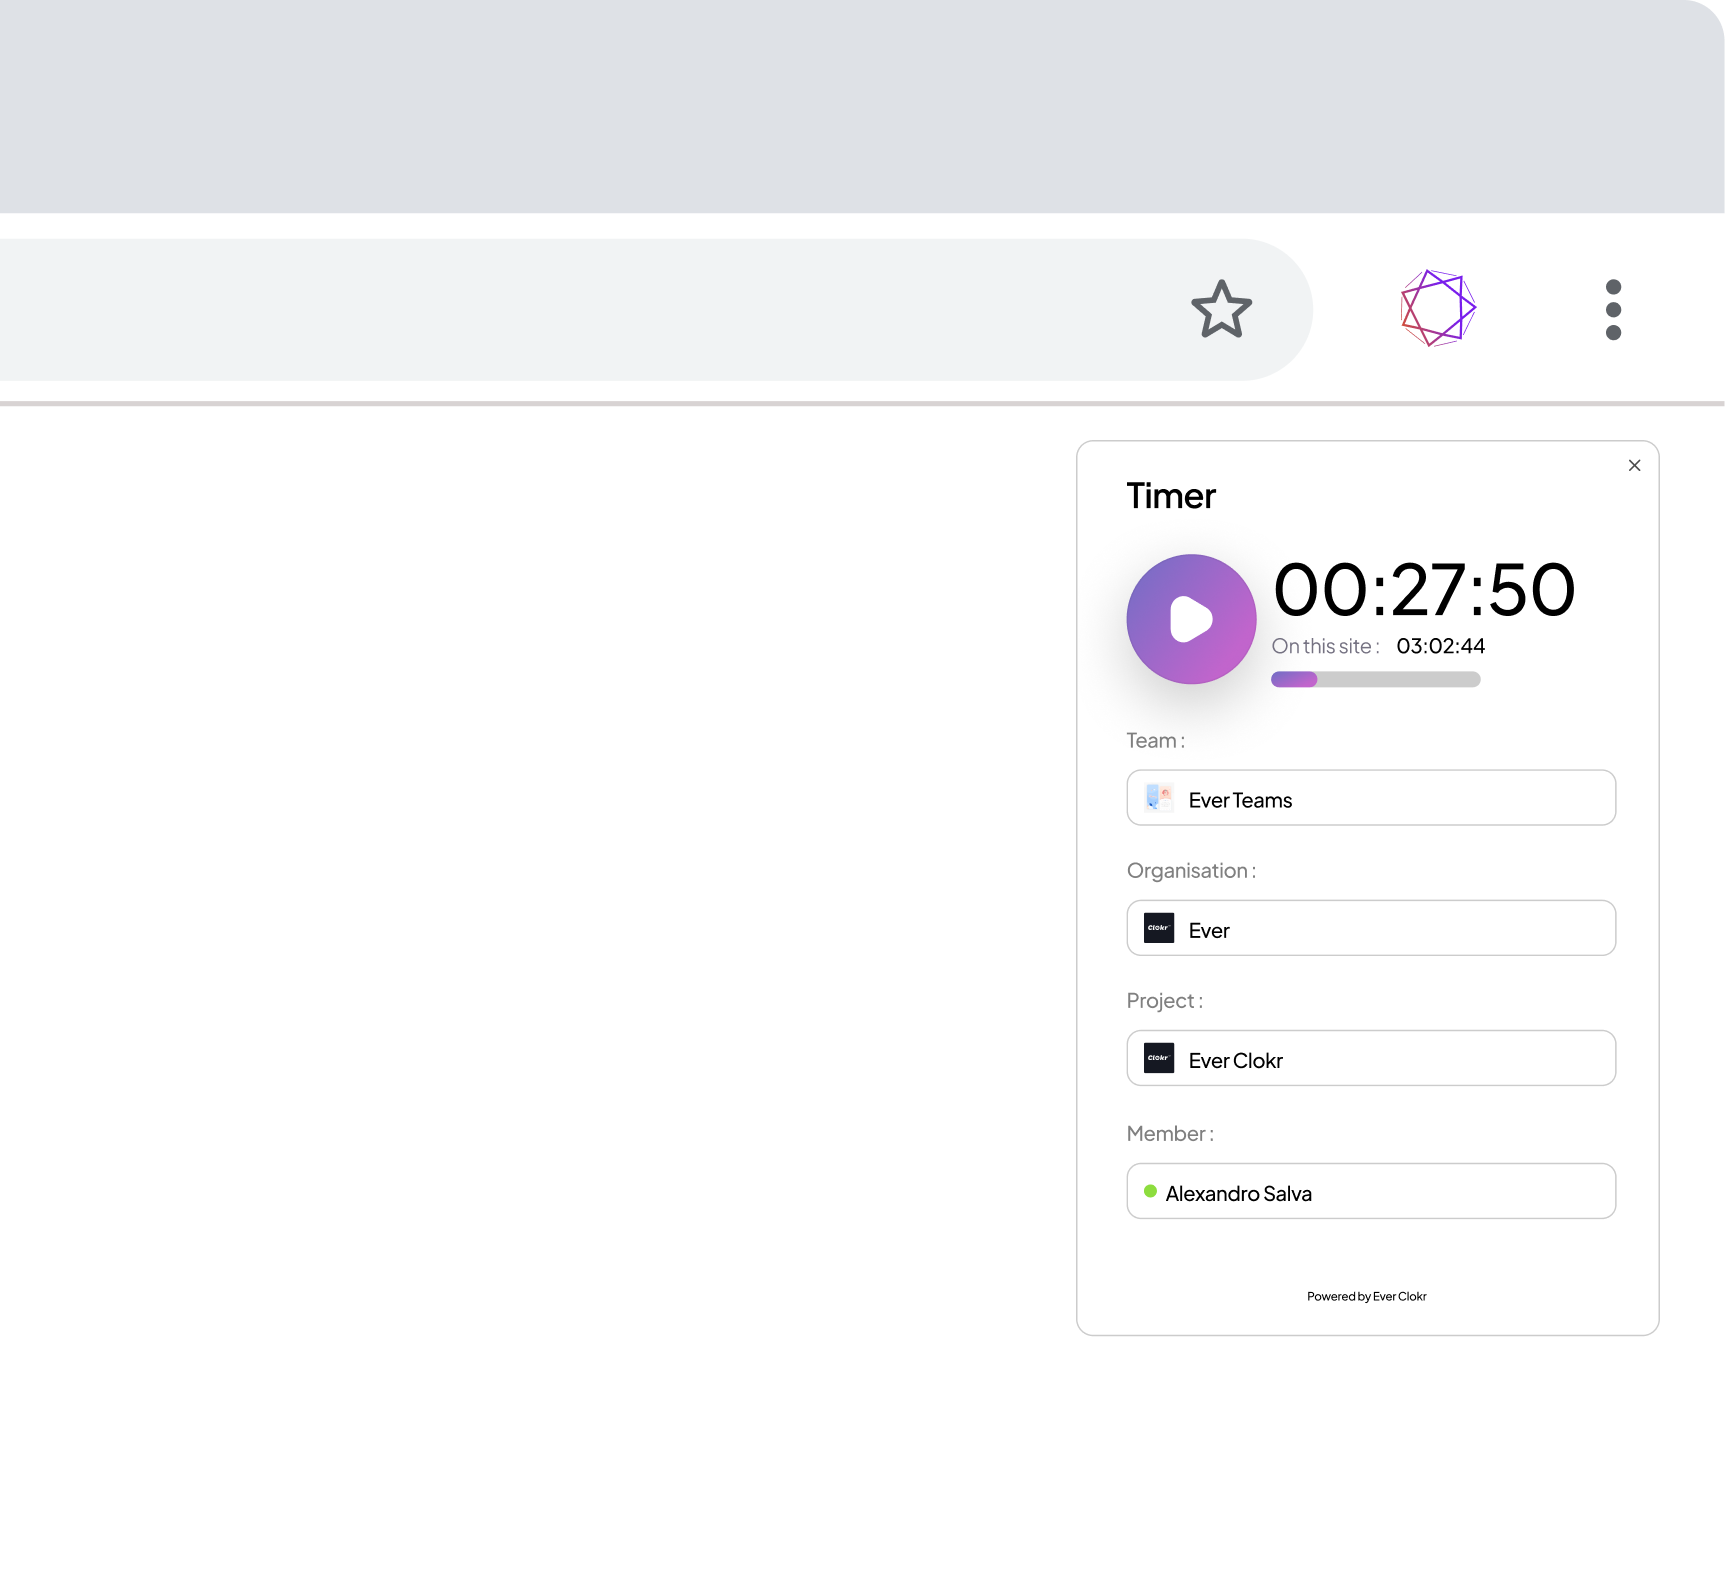Start the timer with the play button
The image size is (1726, 1584).
pyautogui.click(x=1191, y=619)
